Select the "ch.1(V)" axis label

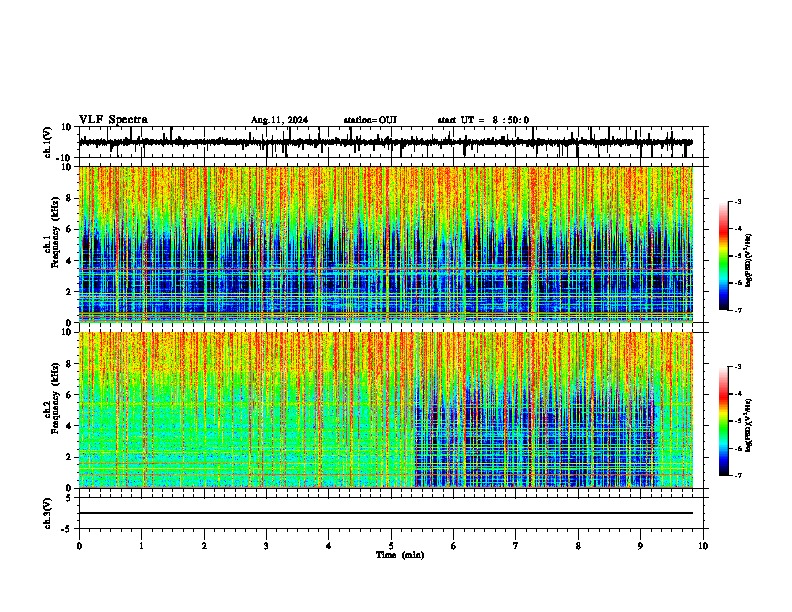pos(48,142)
